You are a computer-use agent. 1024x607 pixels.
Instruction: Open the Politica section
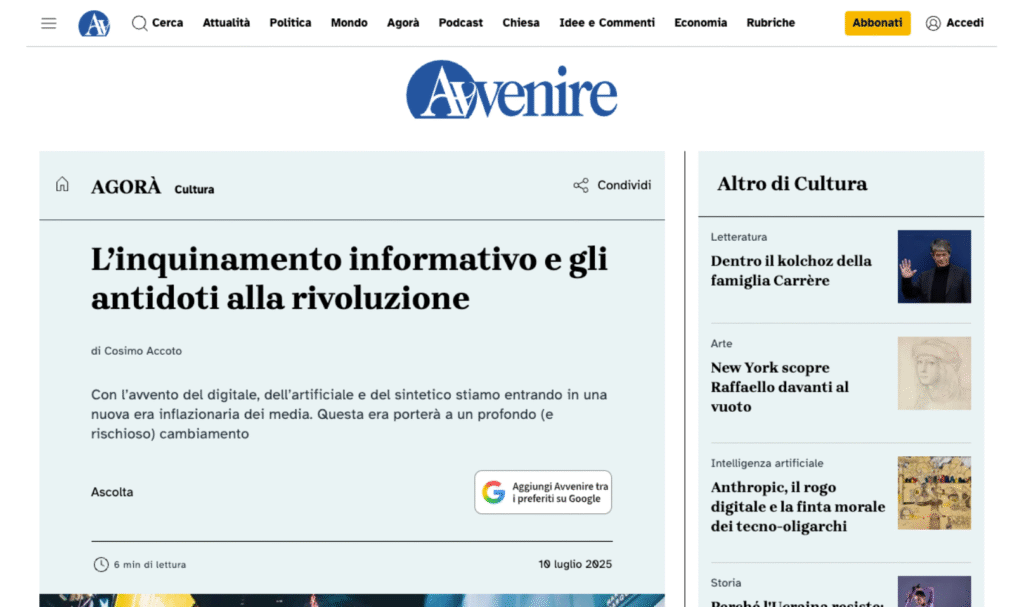pyautogui.click(x=290, y=23)
